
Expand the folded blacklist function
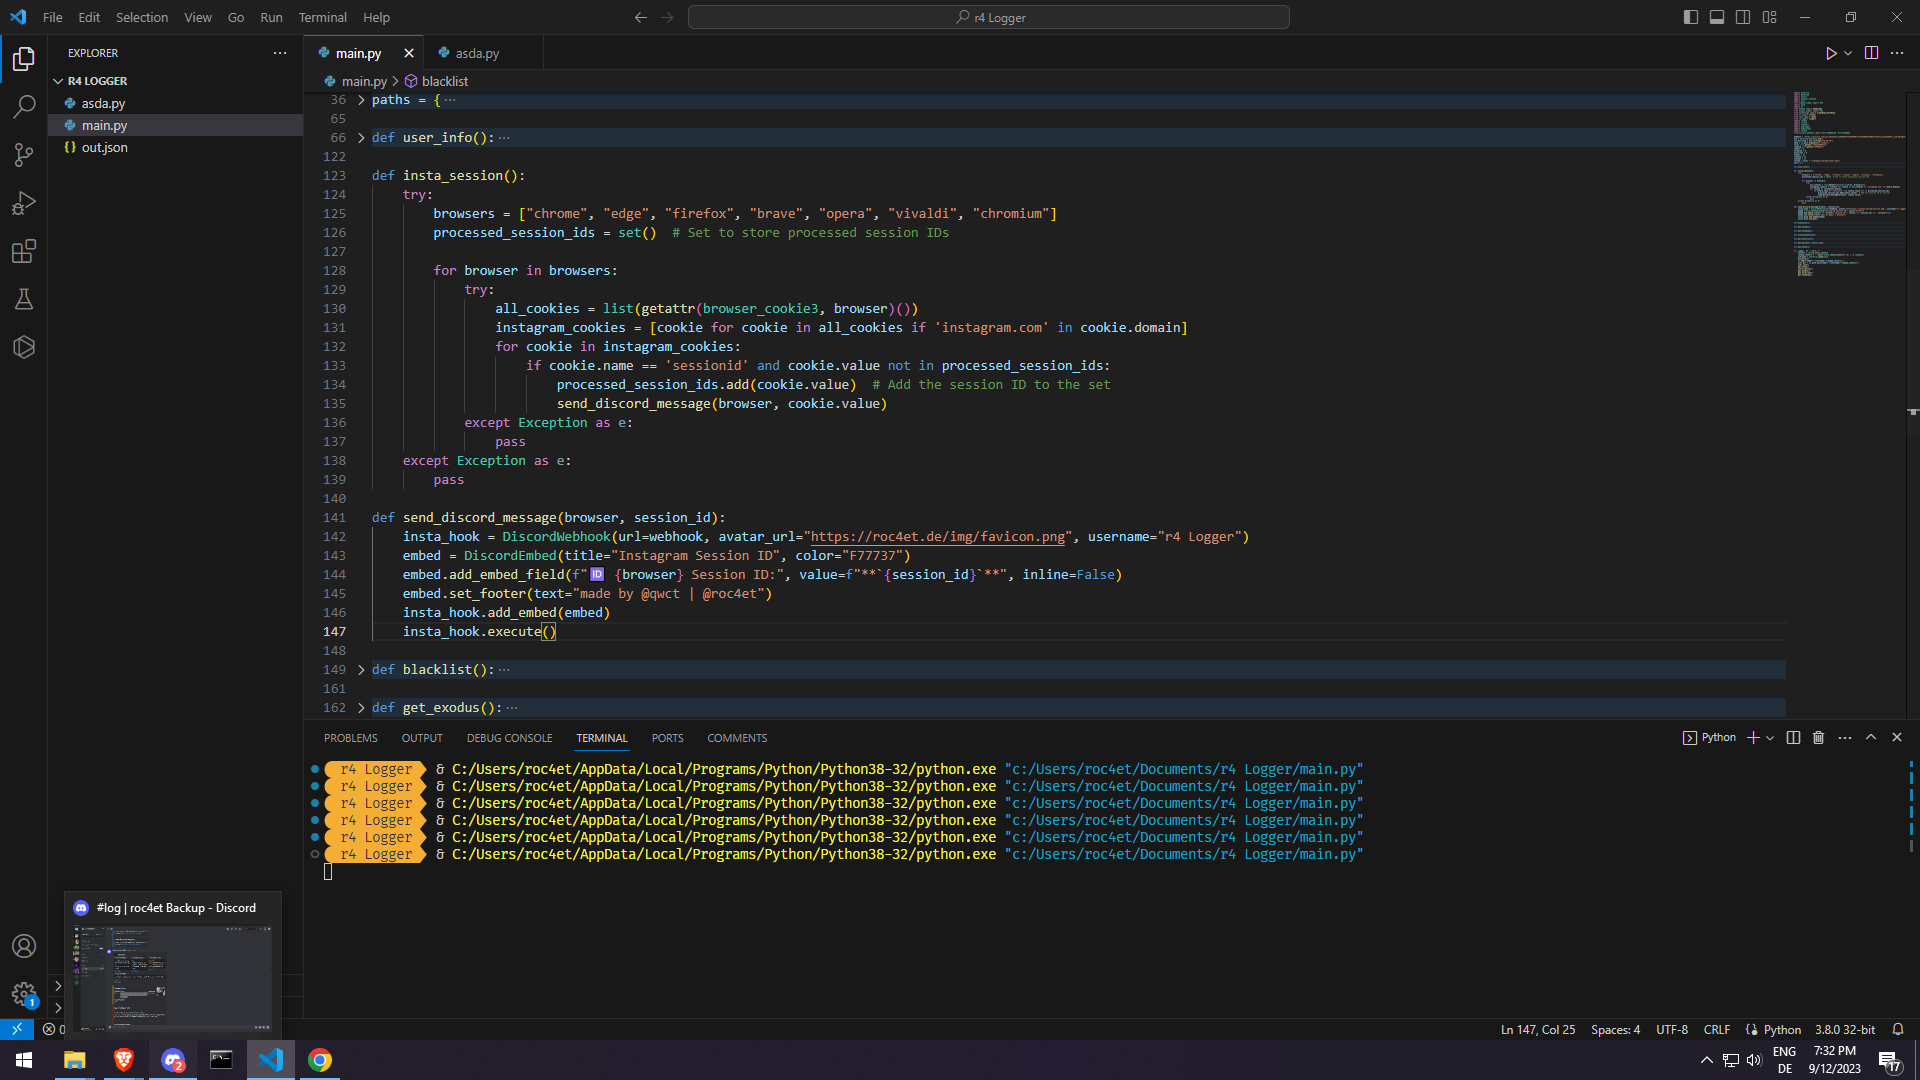point(361,670)
